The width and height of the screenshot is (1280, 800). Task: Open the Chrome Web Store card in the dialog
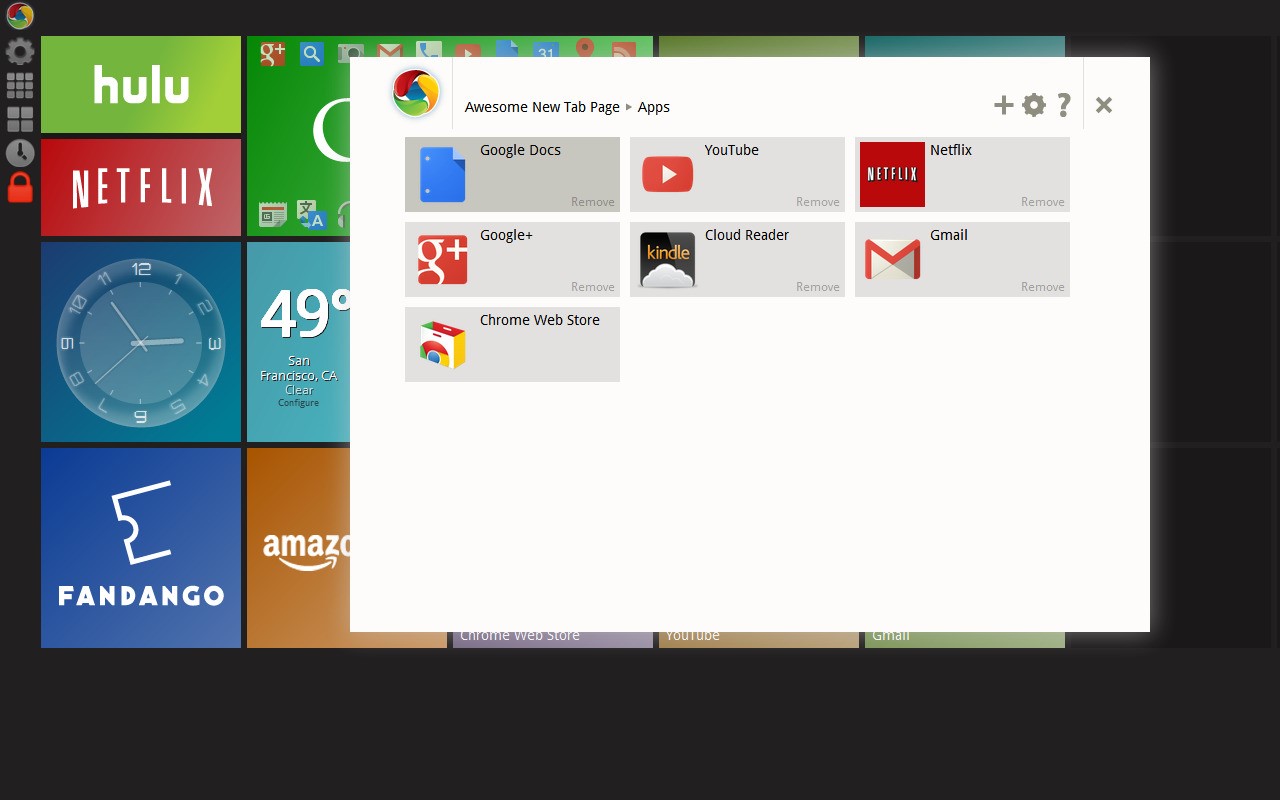click(512, 344)
